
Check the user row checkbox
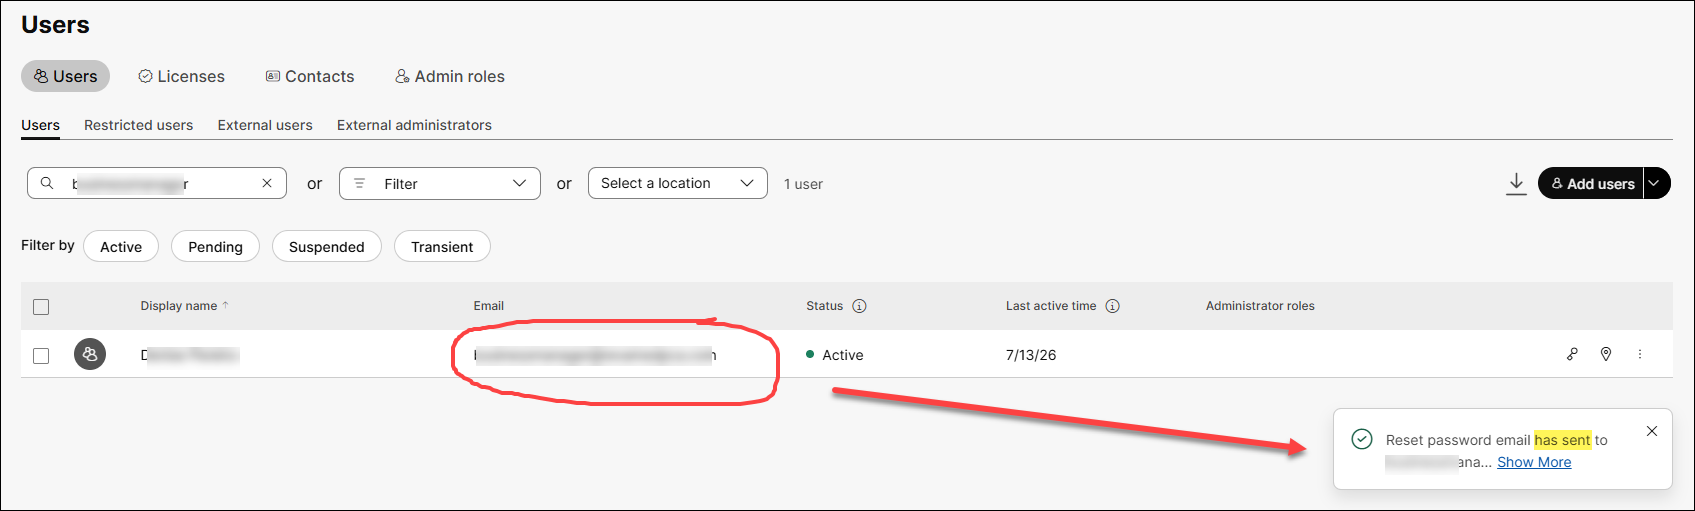tap(41, 355)
